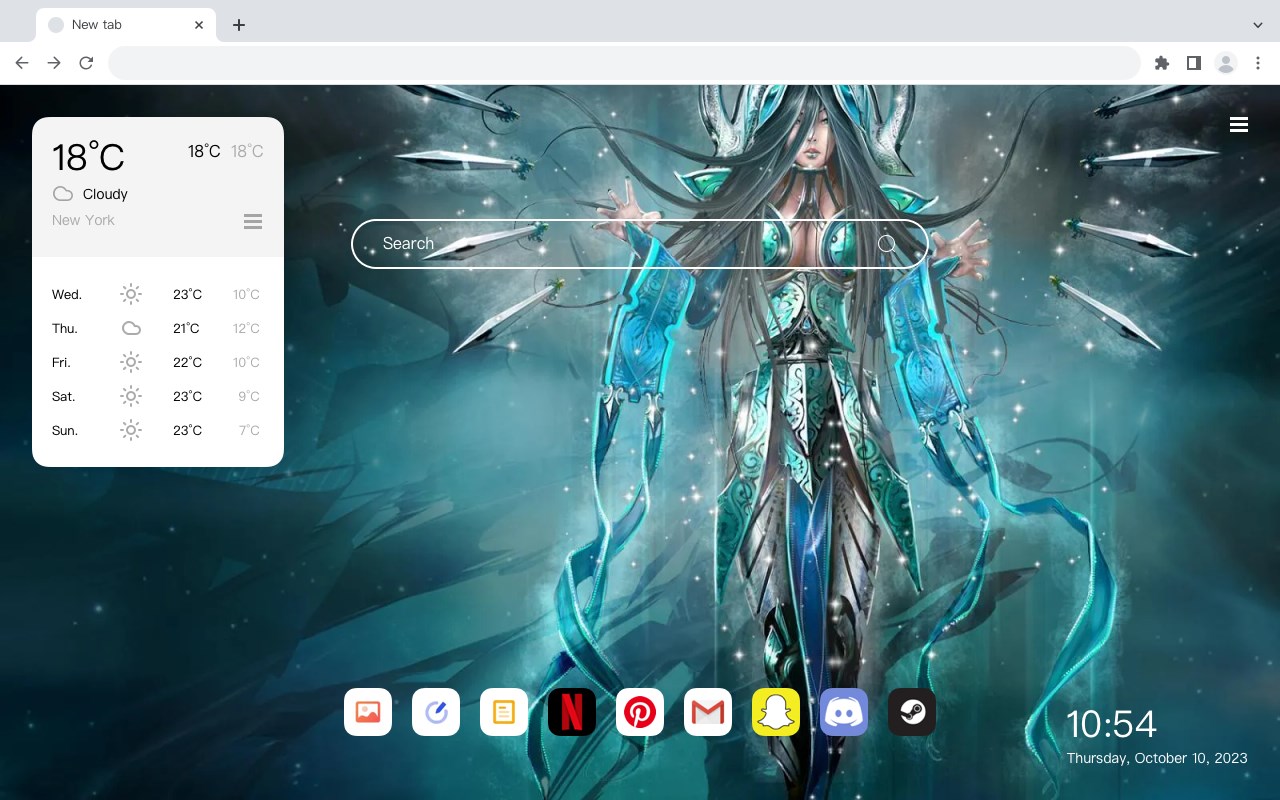Close the New tab tab
This screenshot has height=800, width=1280.
tap(199, 25)
